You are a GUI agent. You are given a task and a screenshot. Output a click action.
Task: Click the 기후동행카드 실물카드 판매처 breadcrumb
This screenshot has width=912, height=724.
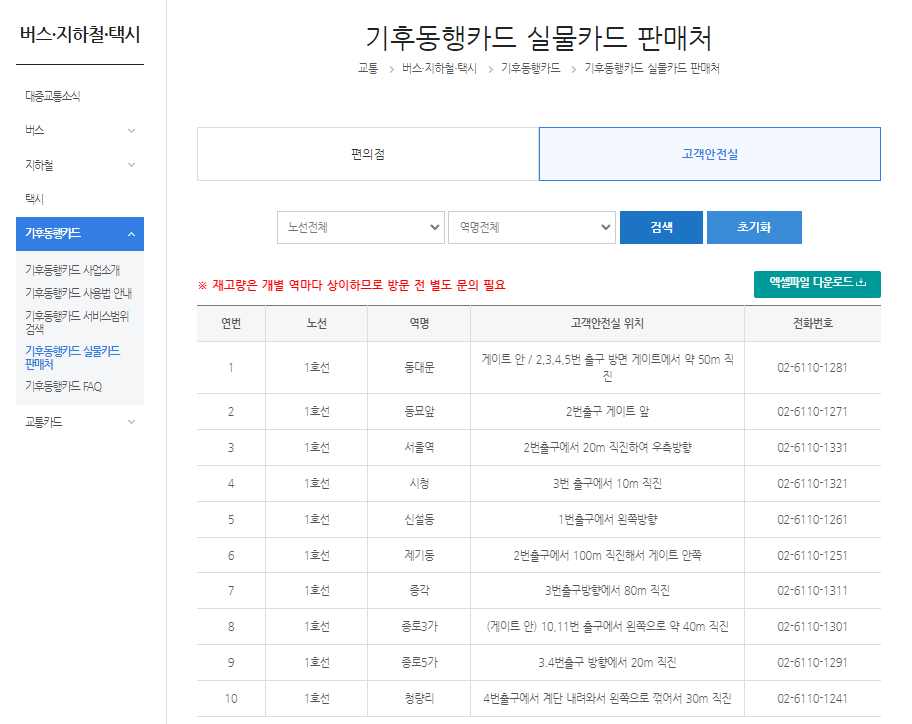[x=651, y=69]
